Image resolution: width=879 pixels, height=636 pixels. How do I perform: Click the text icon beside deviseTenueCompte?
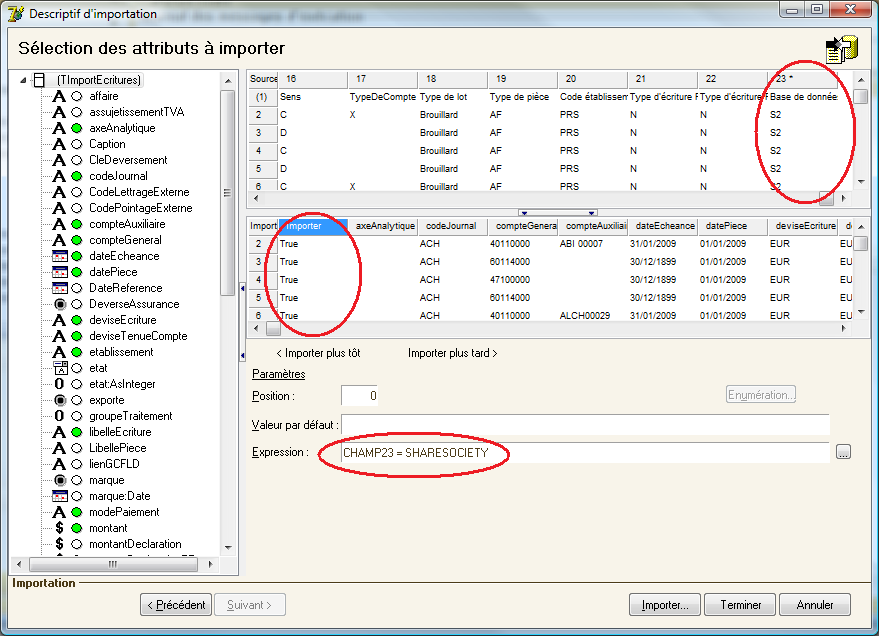point(59,336)
